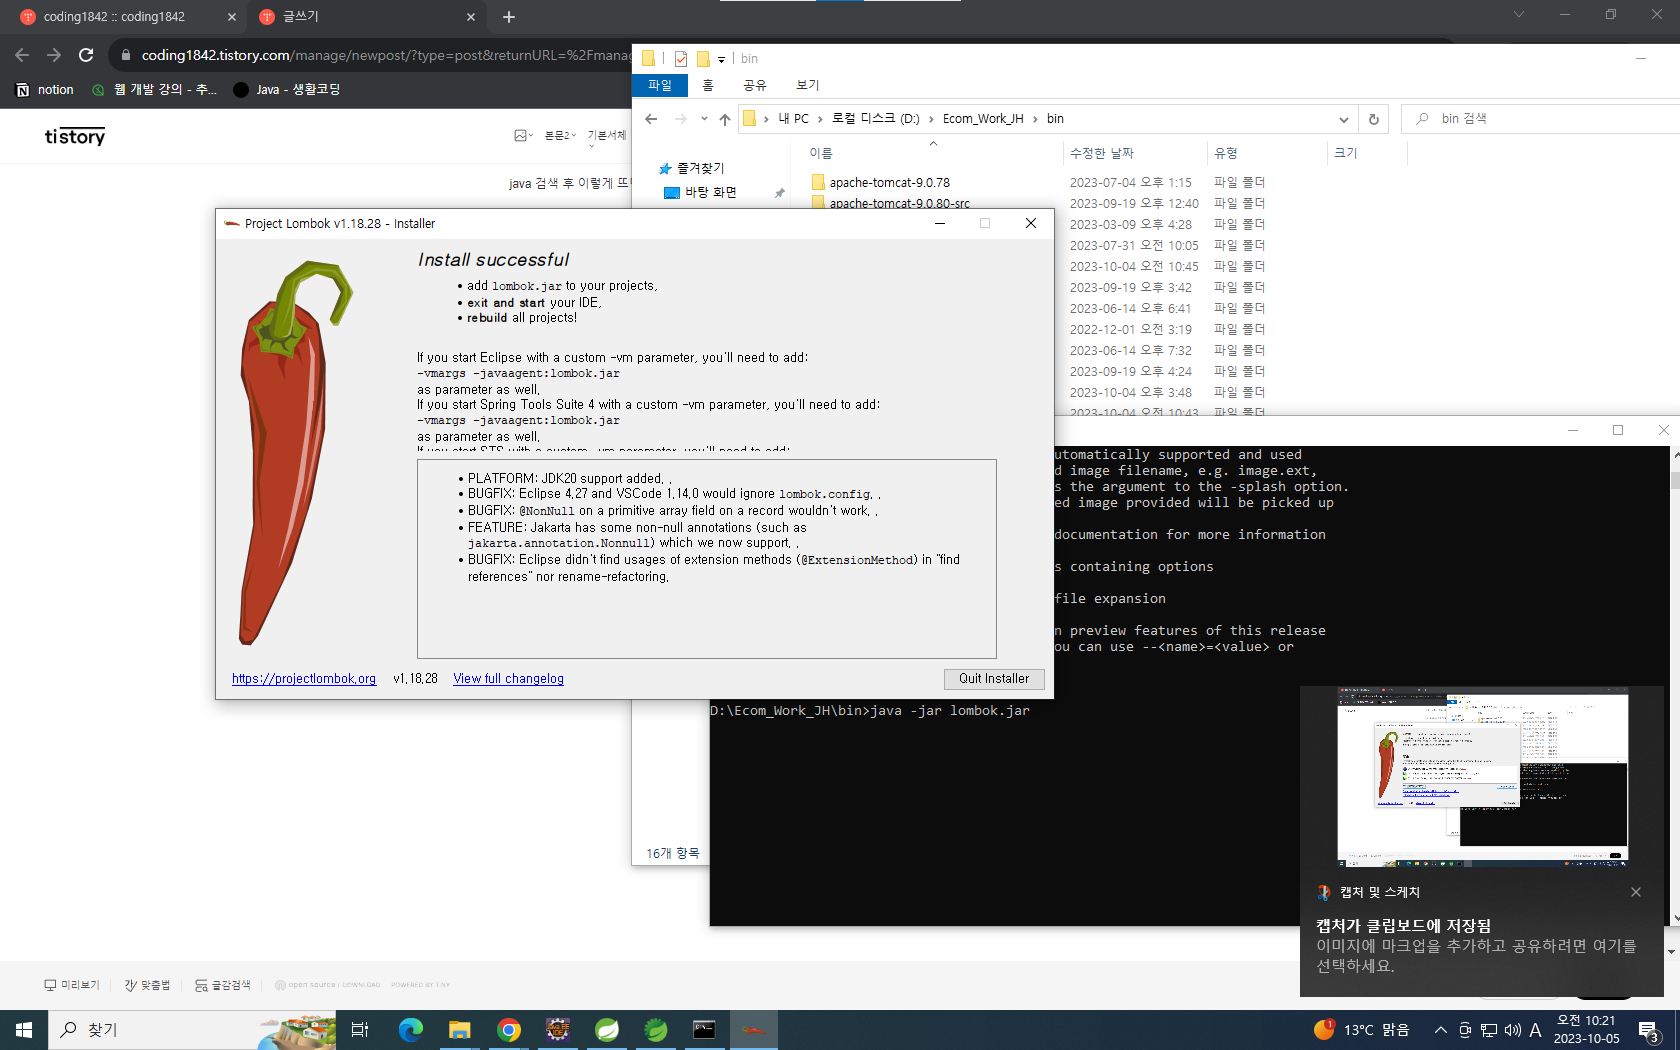The image size is (1680, 1050).
Task: Select Ecom_Work_JH in the address breadcrumb
Action: [x=983, y=119]
